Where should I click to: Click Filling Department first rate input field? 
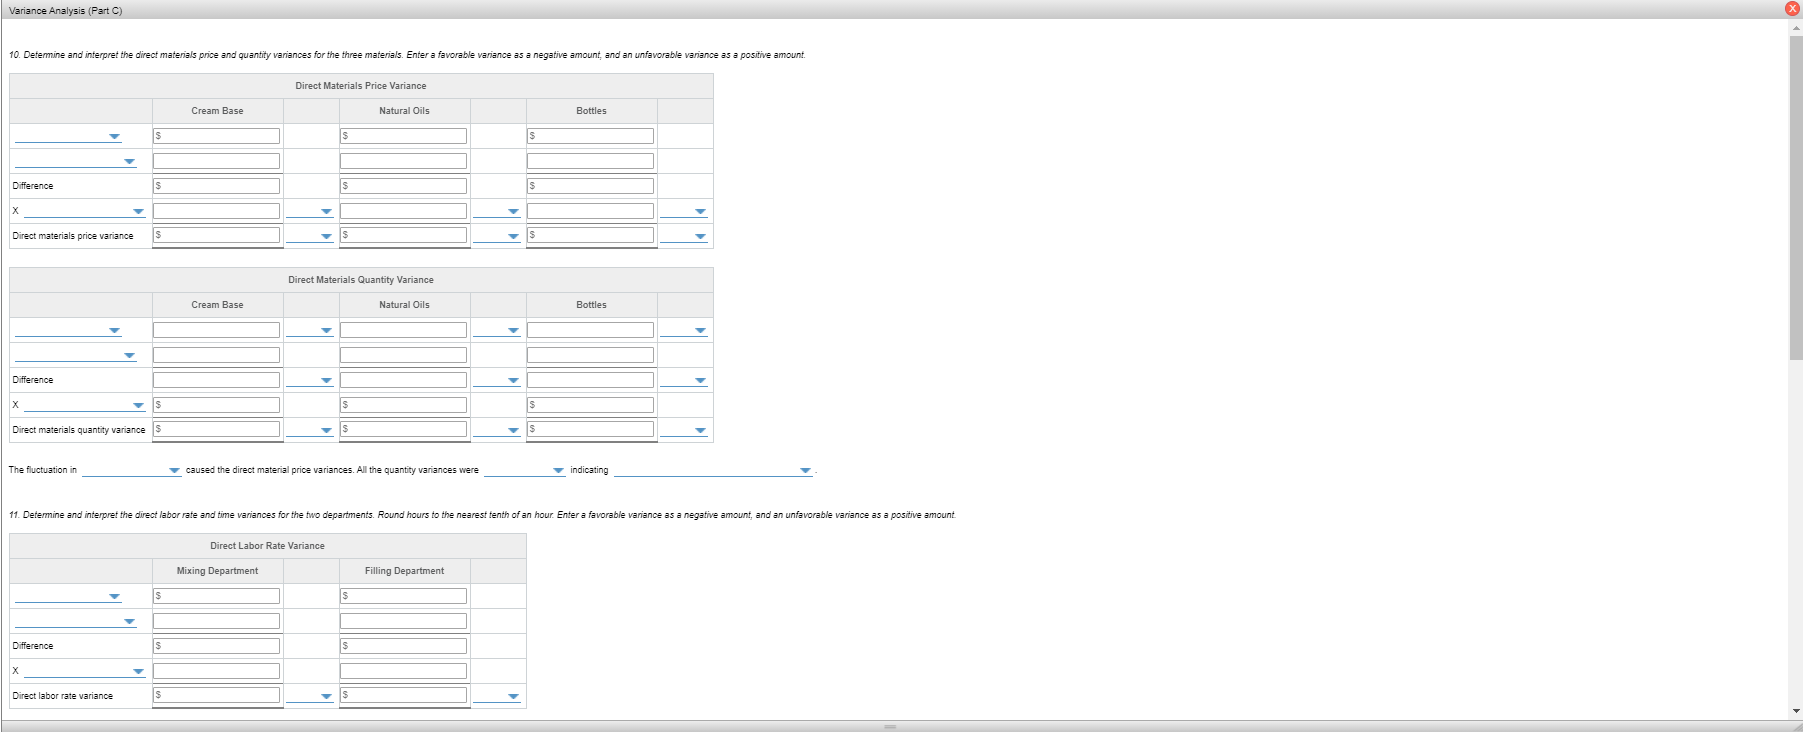click(x=403, y=596)
